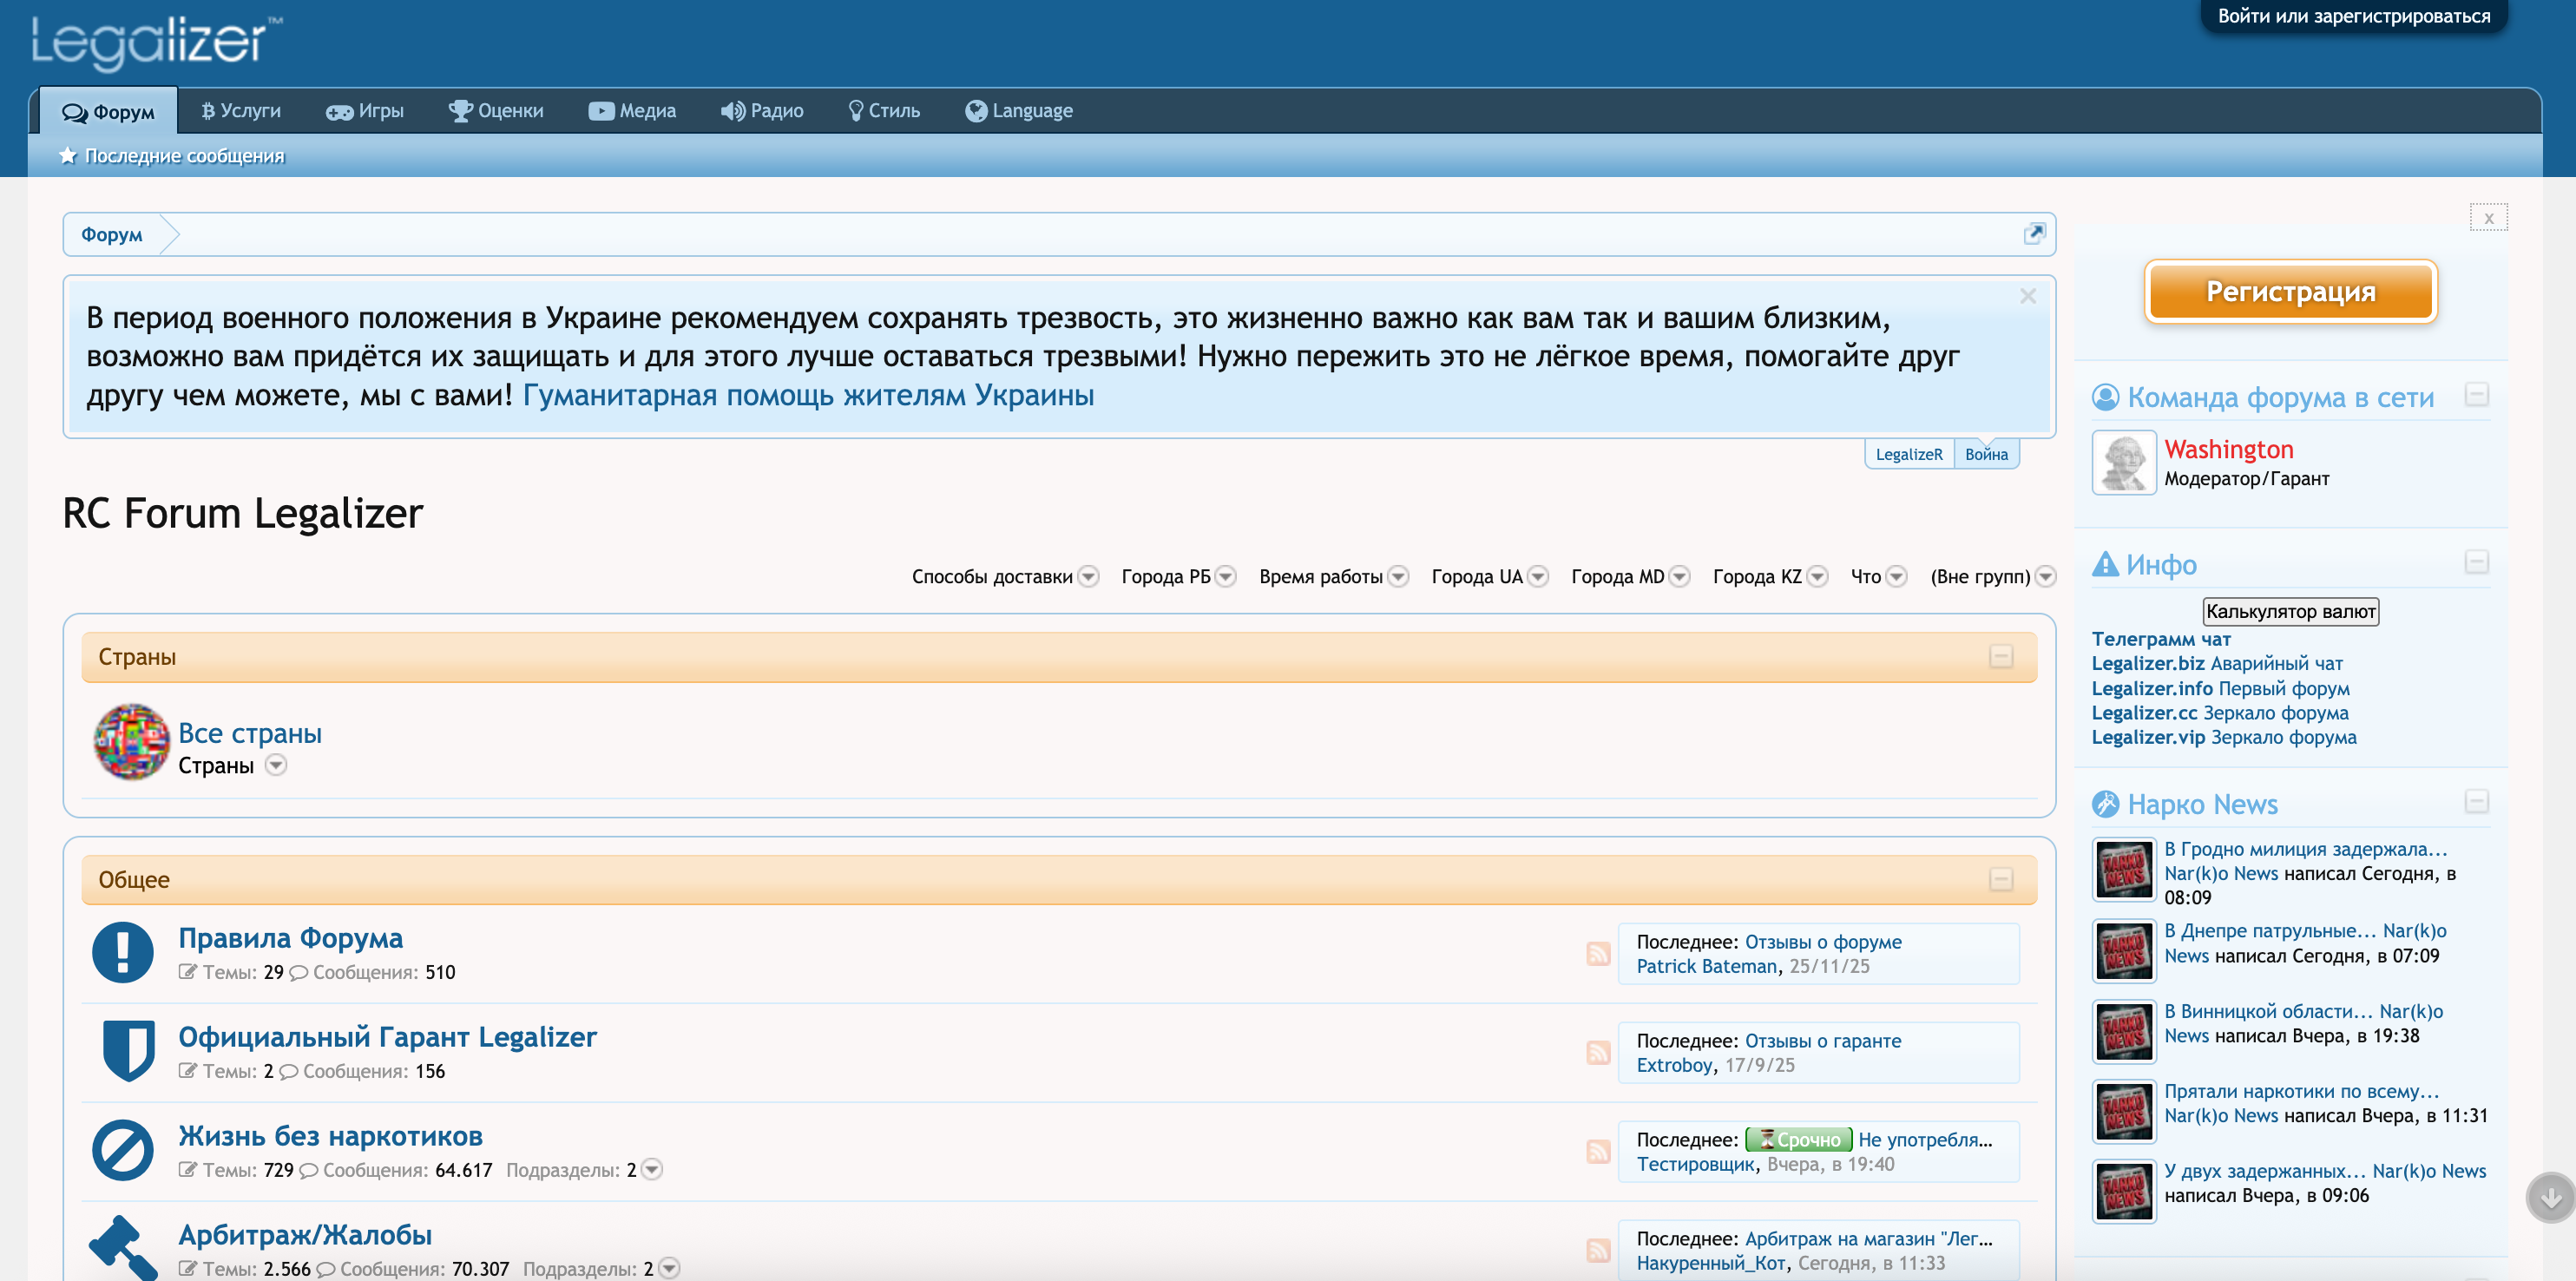Open Способы доставки dropdown
Screen dimensions: 2576x1281
tap(1089, 577)
